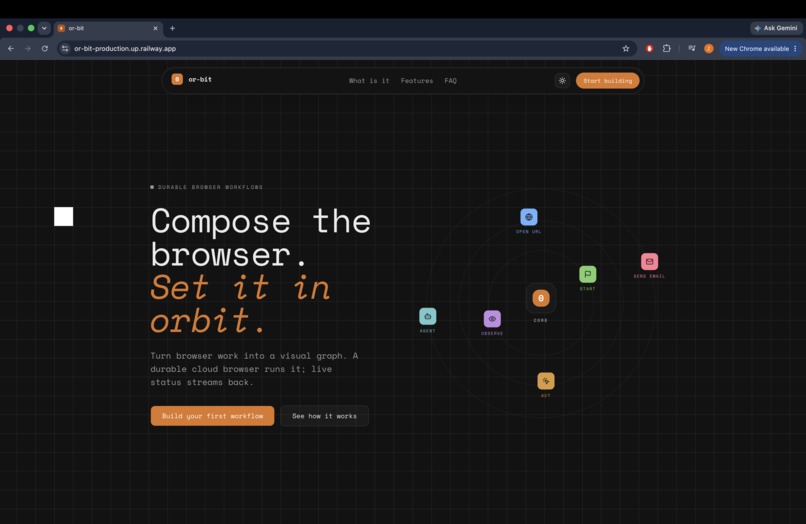Reload the page with refresh icon

(x=45, y=48)
